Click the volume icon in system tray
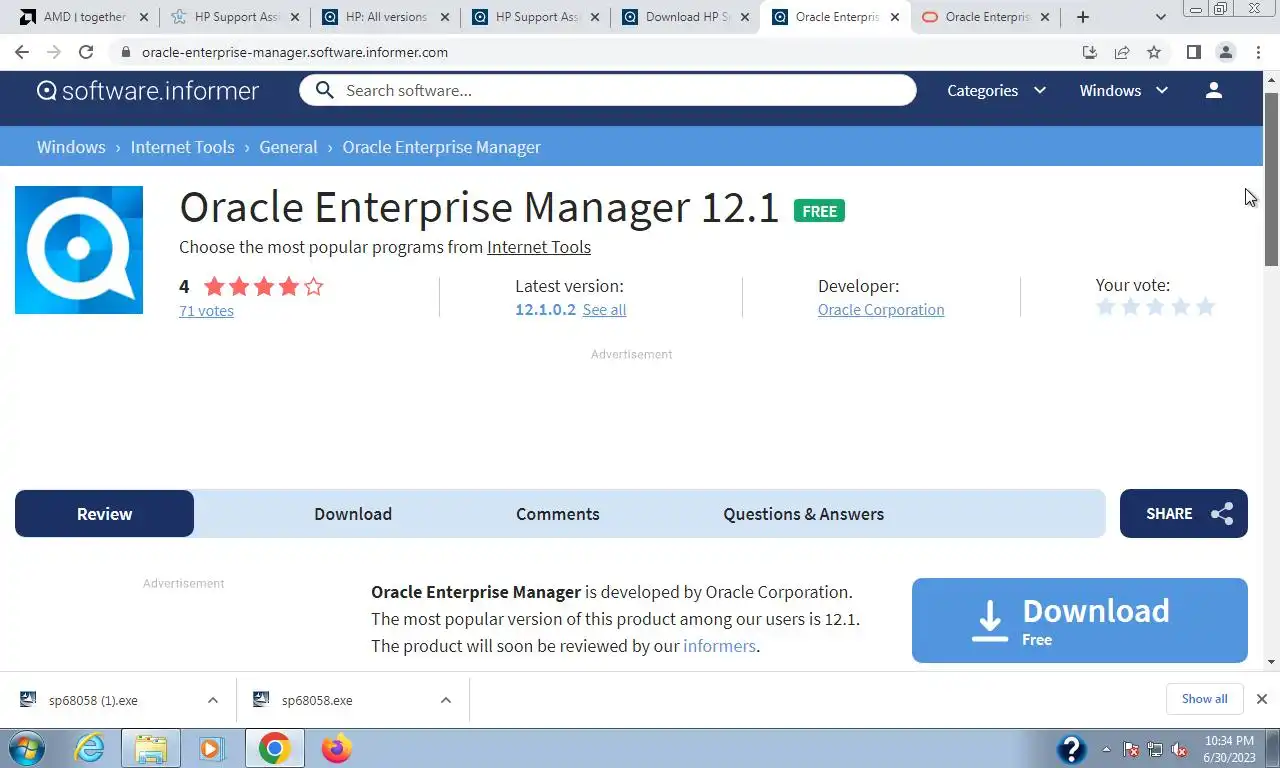The image size is (1280, 768). pos(1179,749)
